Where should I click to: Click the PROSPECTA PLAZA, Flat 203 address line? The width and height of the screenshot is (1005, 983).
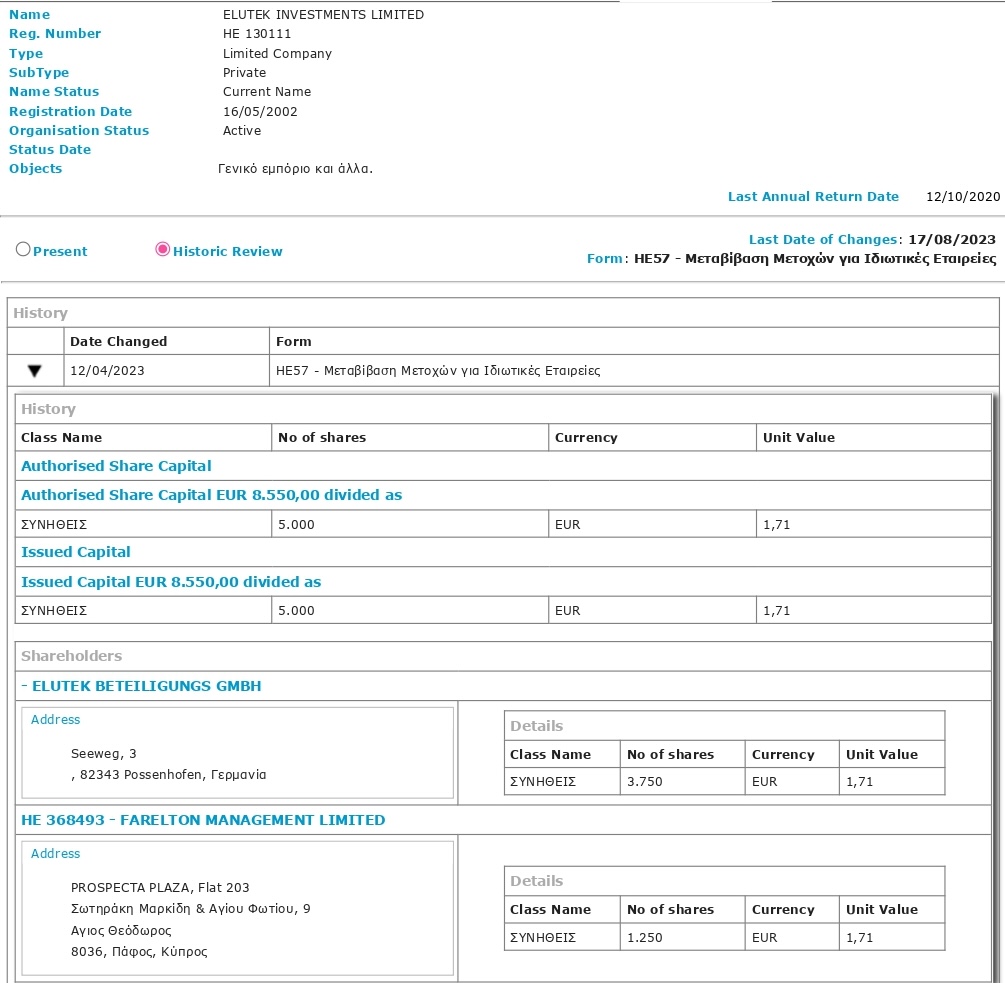[x=160, y=888]
